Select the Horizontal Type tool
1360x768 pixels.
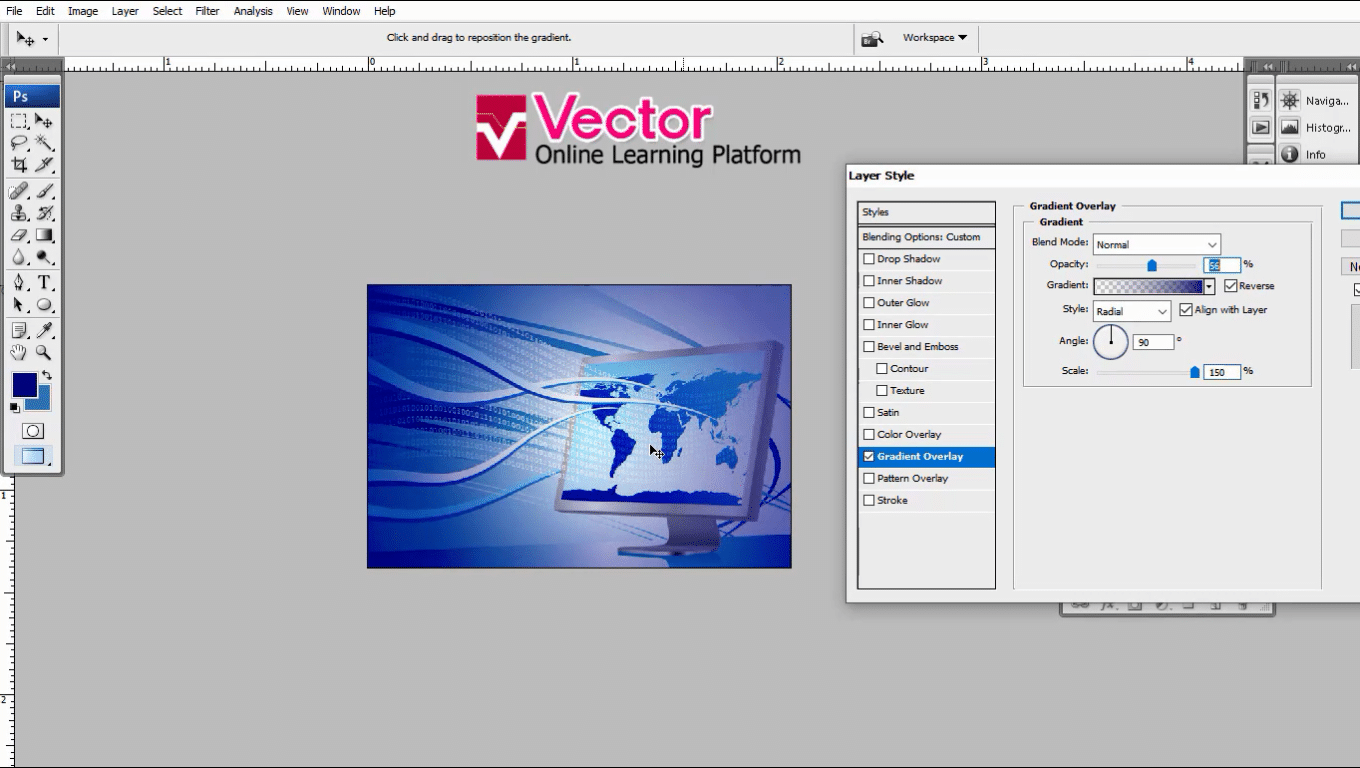point(44,283)
